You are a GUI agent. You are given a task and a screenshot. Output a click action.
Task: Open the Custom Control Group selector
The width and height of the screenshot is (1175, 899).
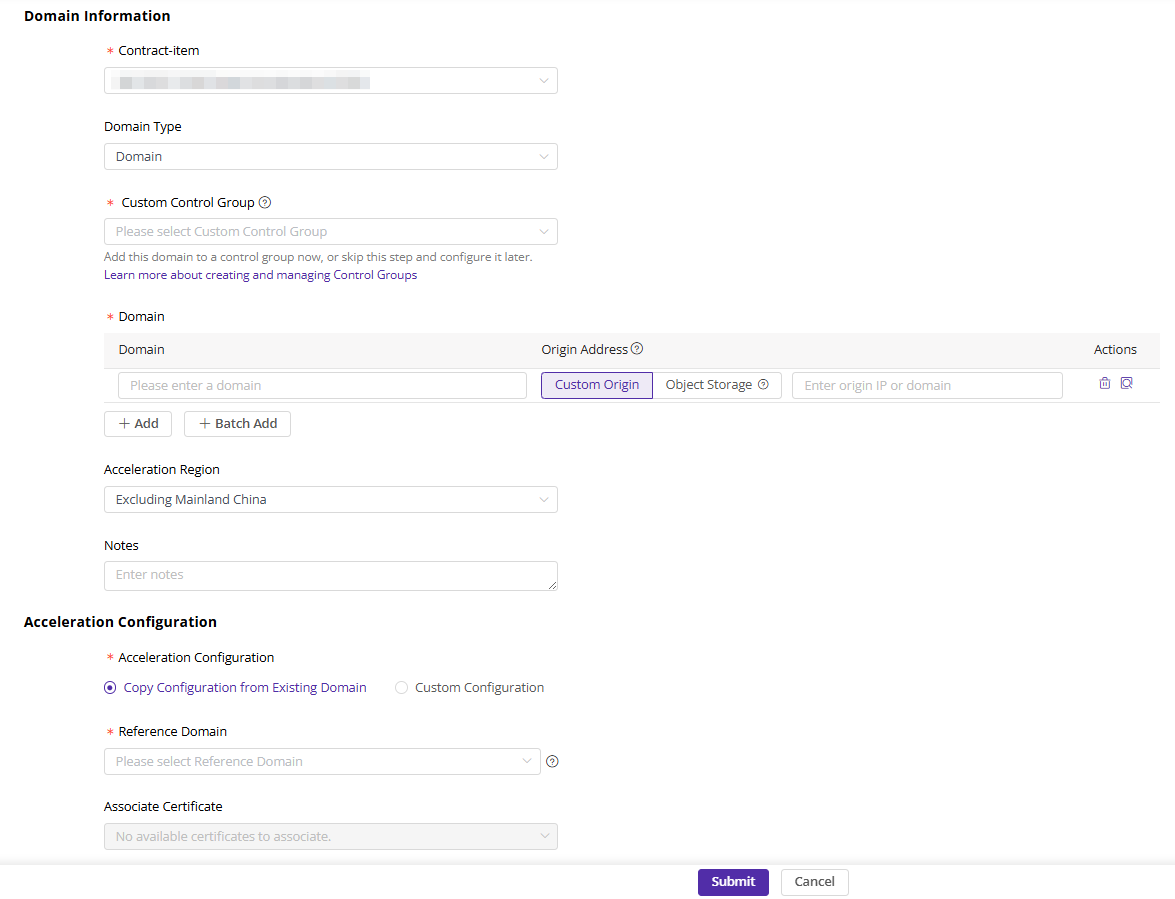[x=330, y=232]
